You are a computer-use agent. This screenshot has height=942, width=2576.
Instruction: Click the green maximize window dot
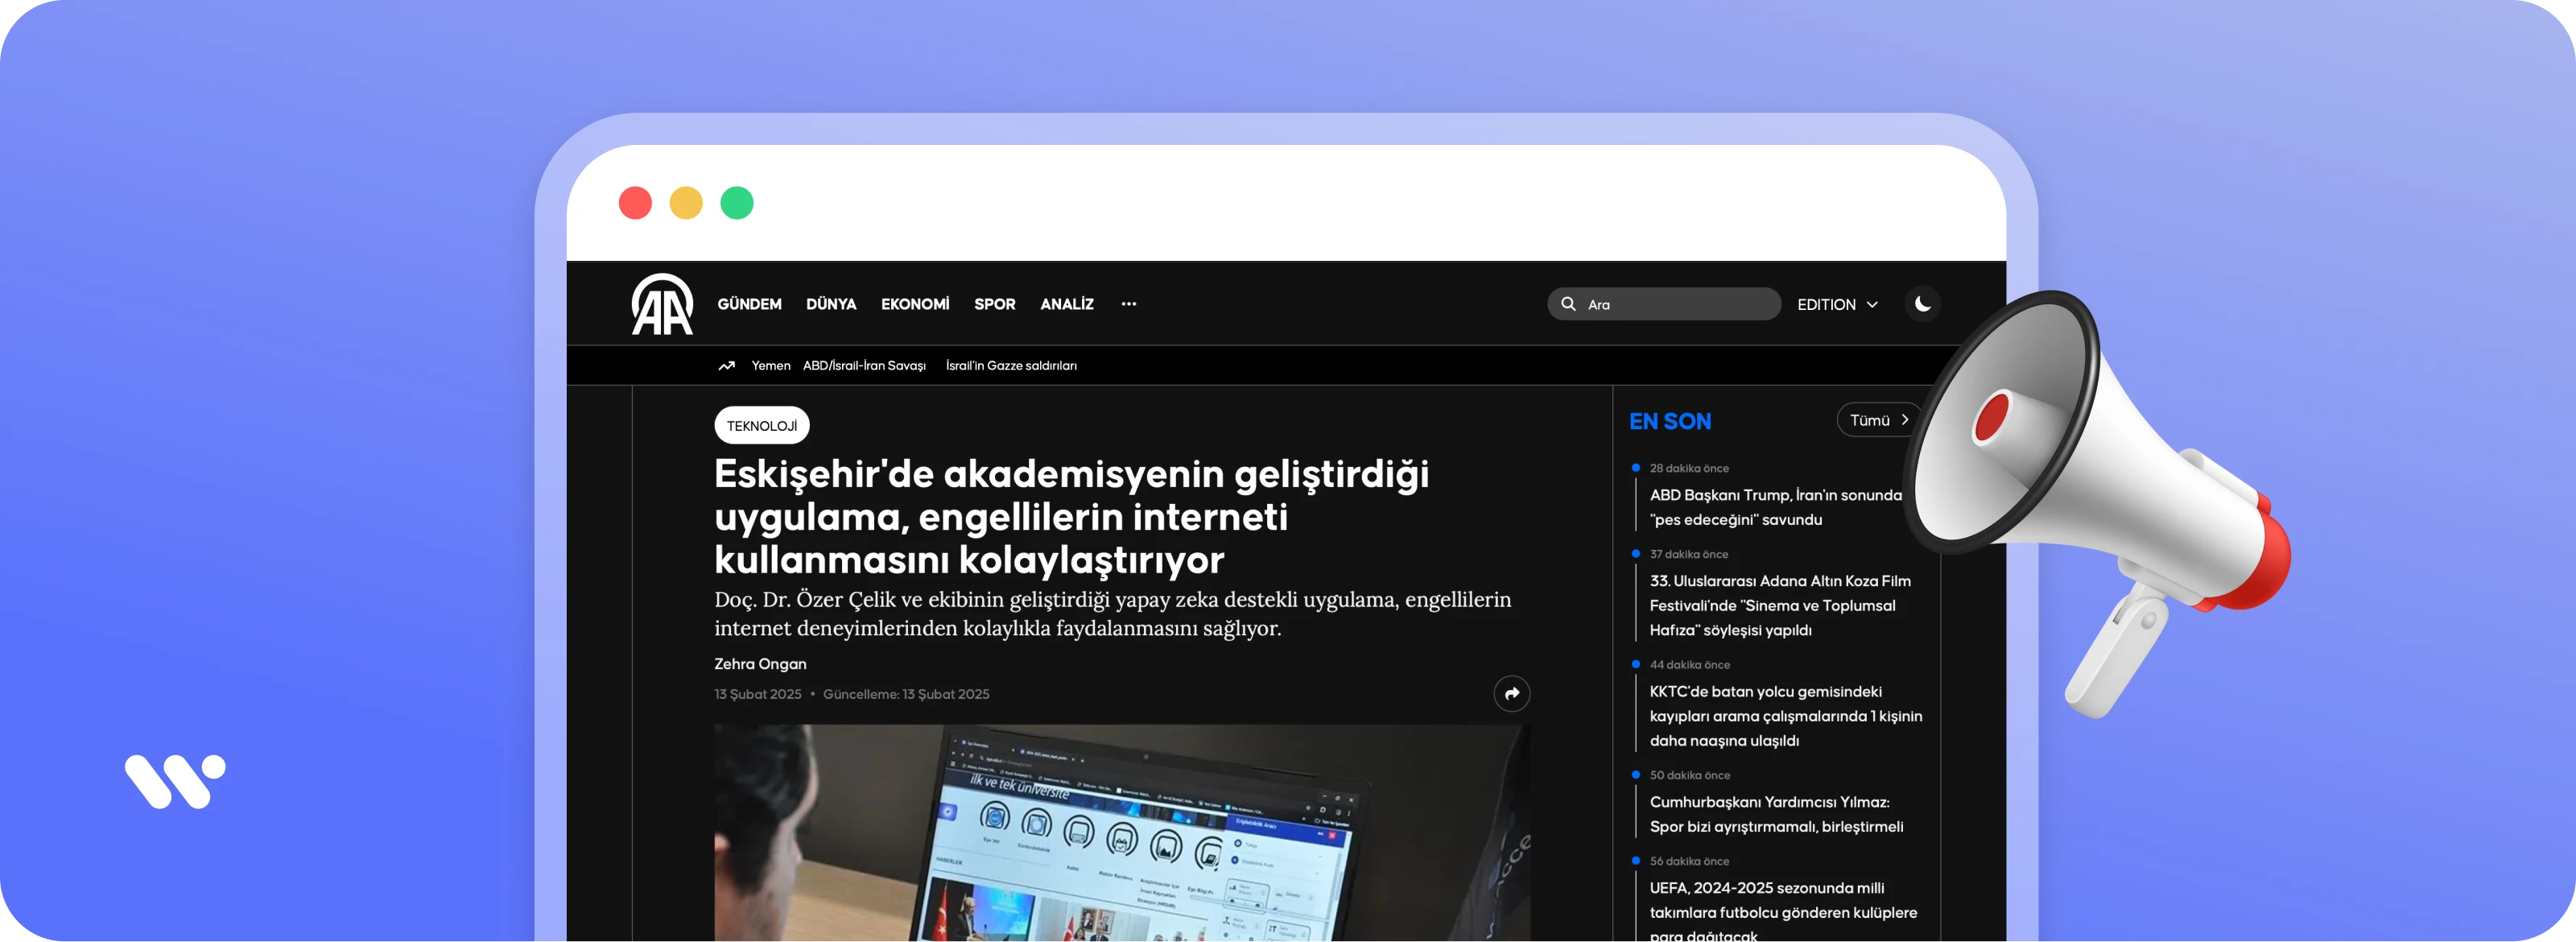[737, 203]
